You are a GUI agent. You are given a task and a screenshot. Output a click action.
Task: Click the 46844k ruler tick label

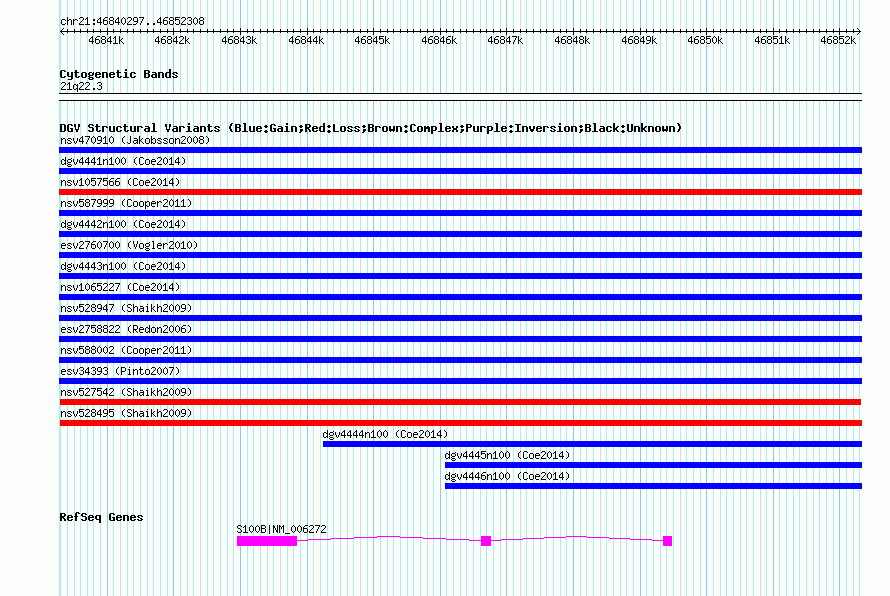(x=306, y=40)
